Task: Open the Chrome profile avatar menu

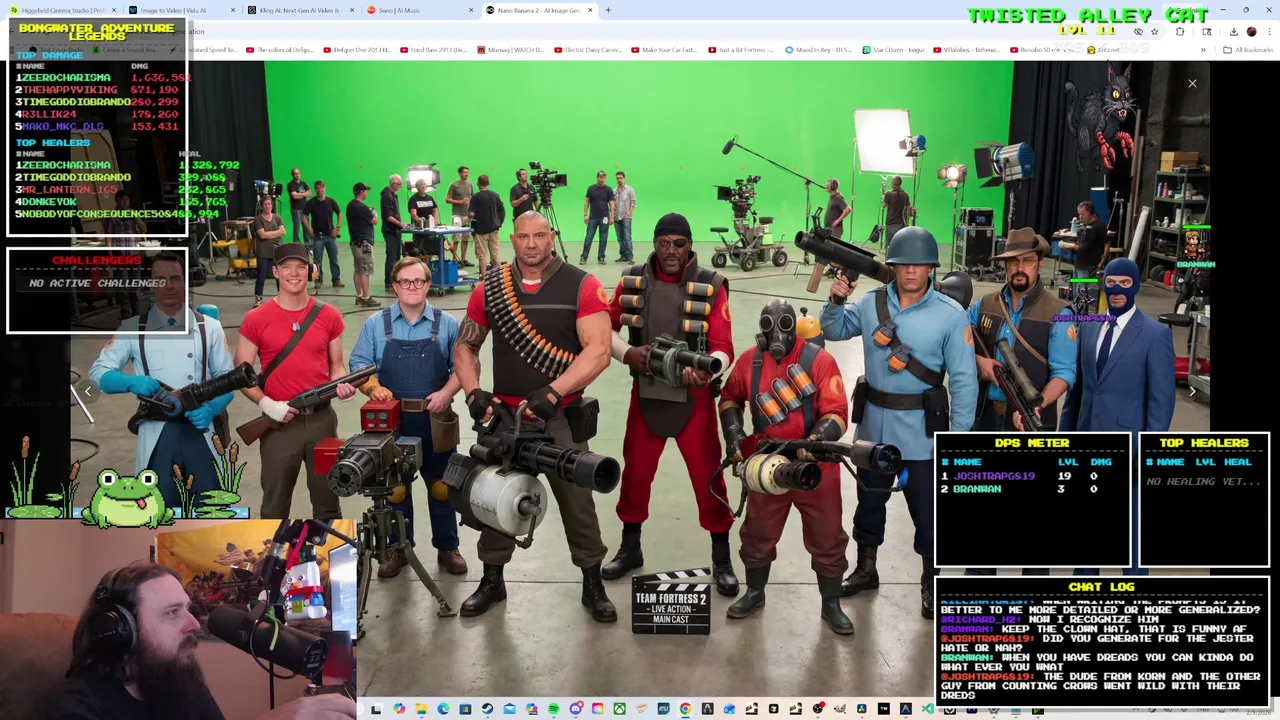Action: 1251,32
